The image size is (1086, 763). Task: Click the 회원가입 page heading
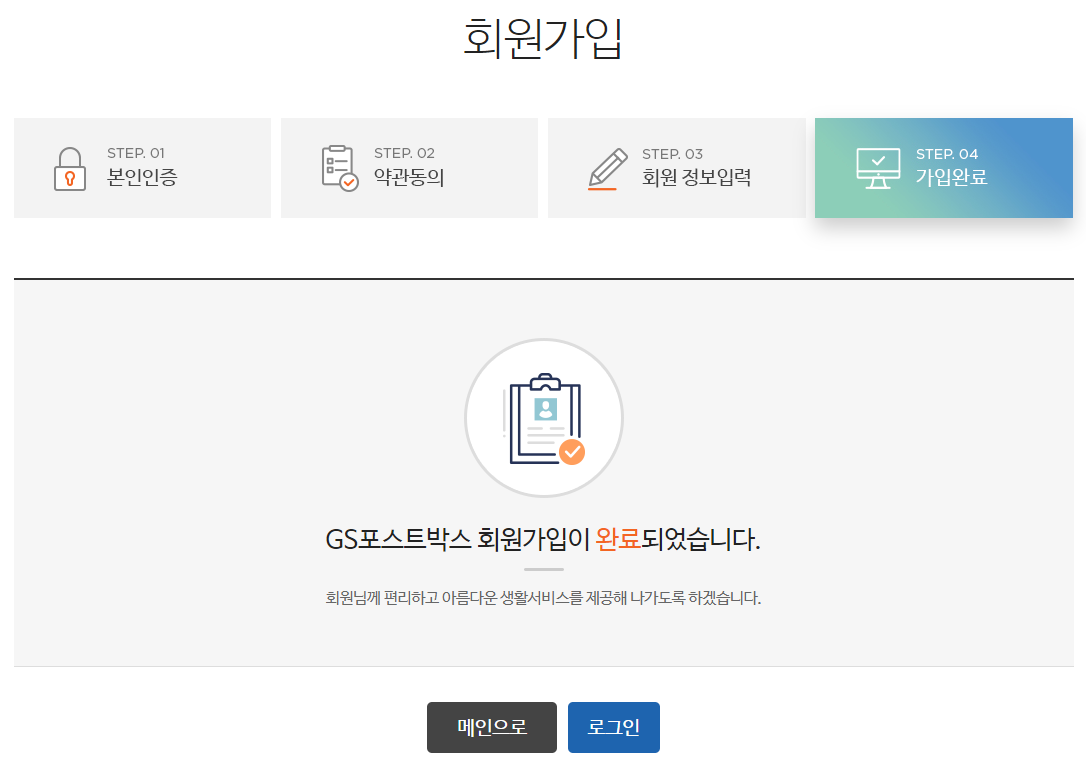tap(543, 38)
